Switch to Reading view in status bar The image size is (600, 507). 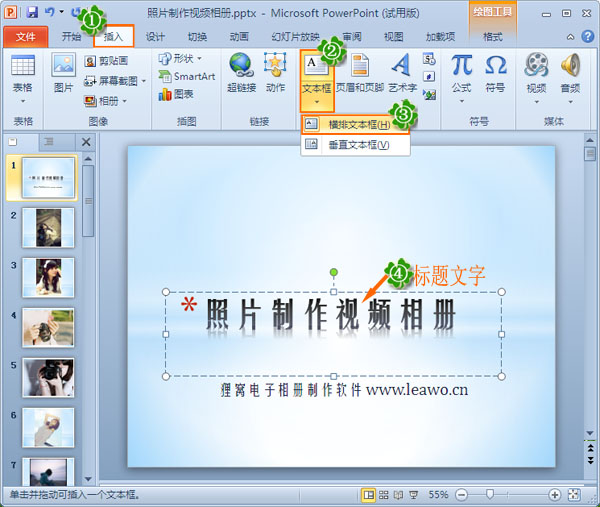(x=398, y=495)
